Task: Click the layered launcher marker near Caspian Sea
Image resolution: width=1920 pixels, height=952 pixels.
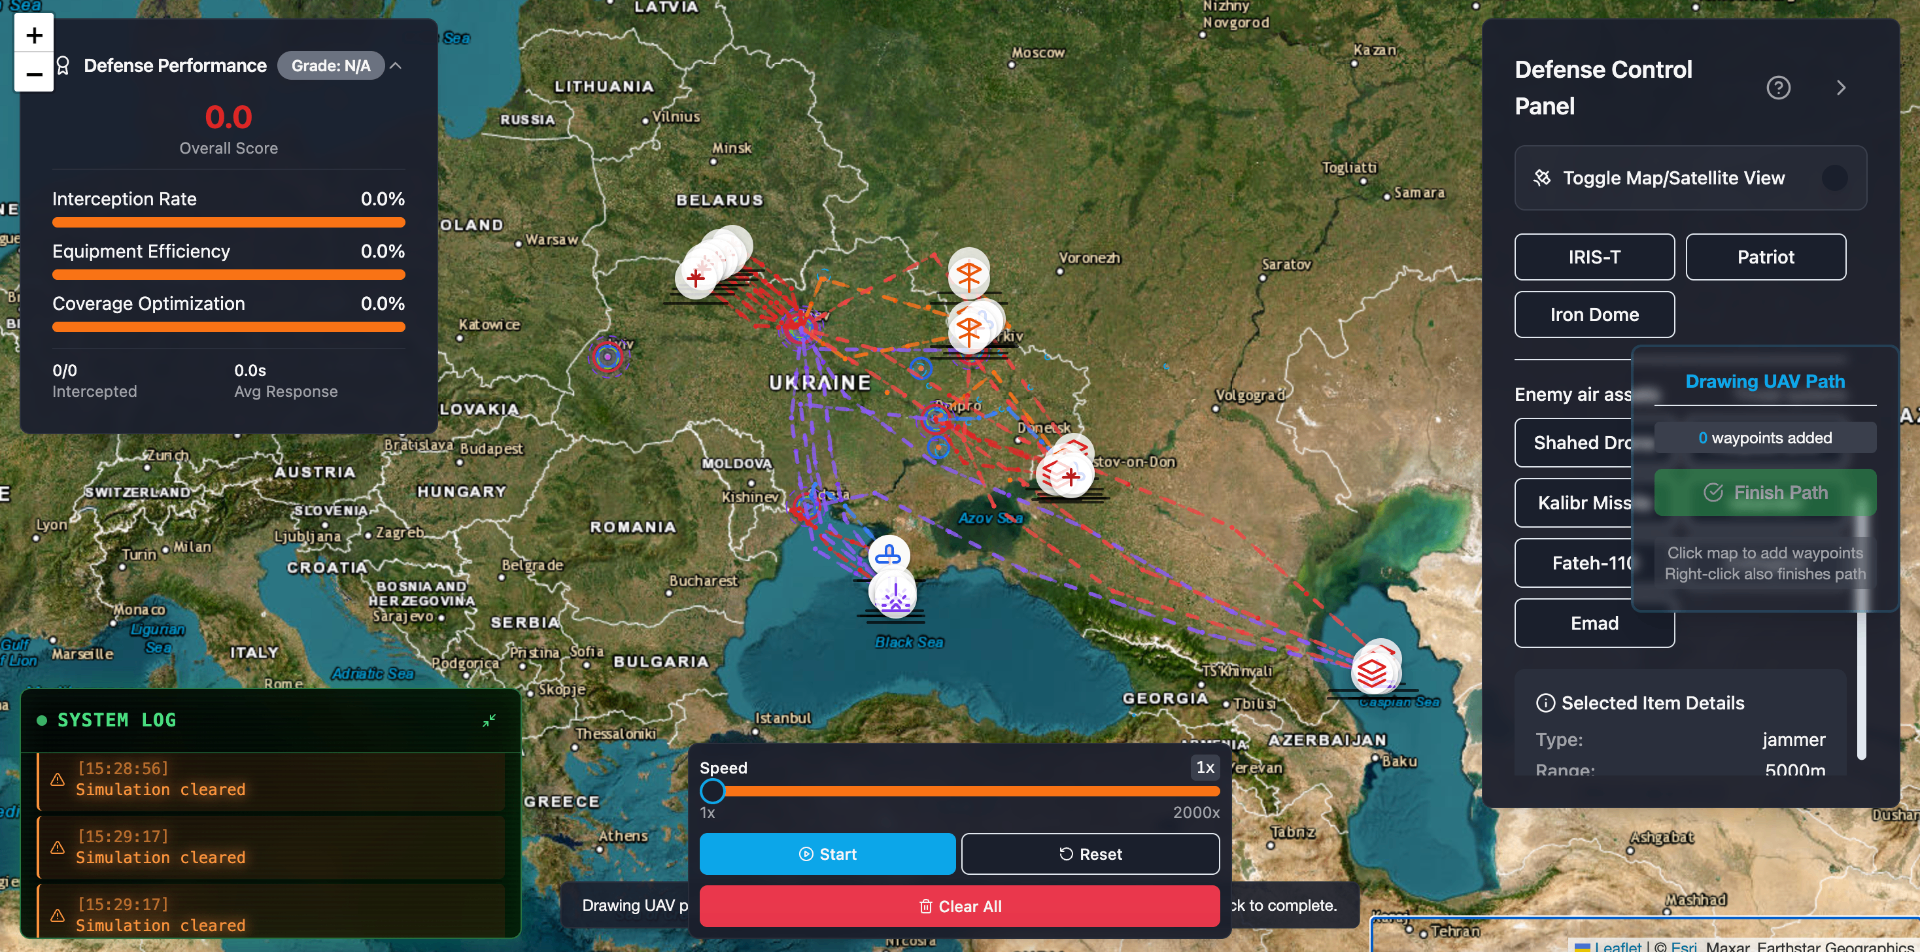Action: click(1372, 672)
